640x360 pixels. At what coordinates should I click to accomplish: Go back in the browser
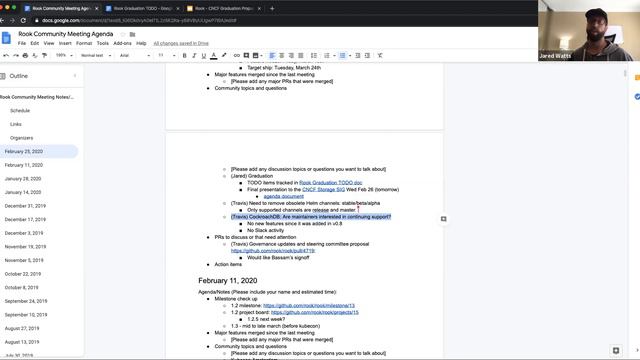tap(2, 20)
